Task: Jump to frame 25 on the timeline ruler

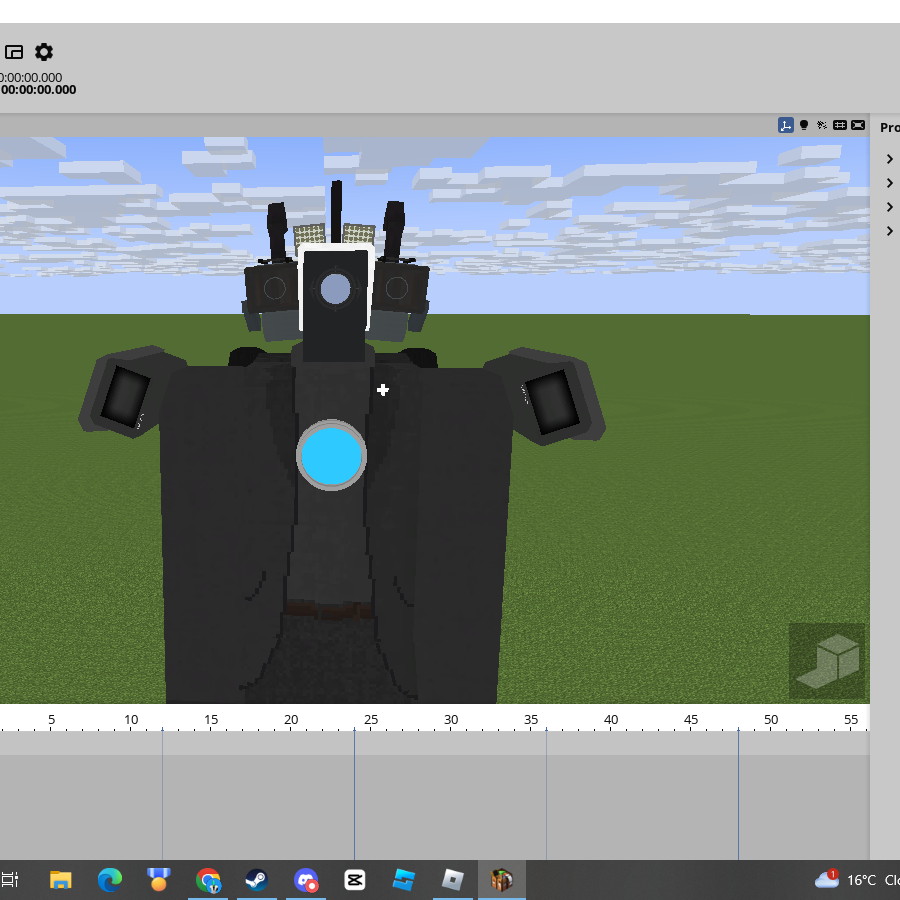Action: click(x=371, y=720)
